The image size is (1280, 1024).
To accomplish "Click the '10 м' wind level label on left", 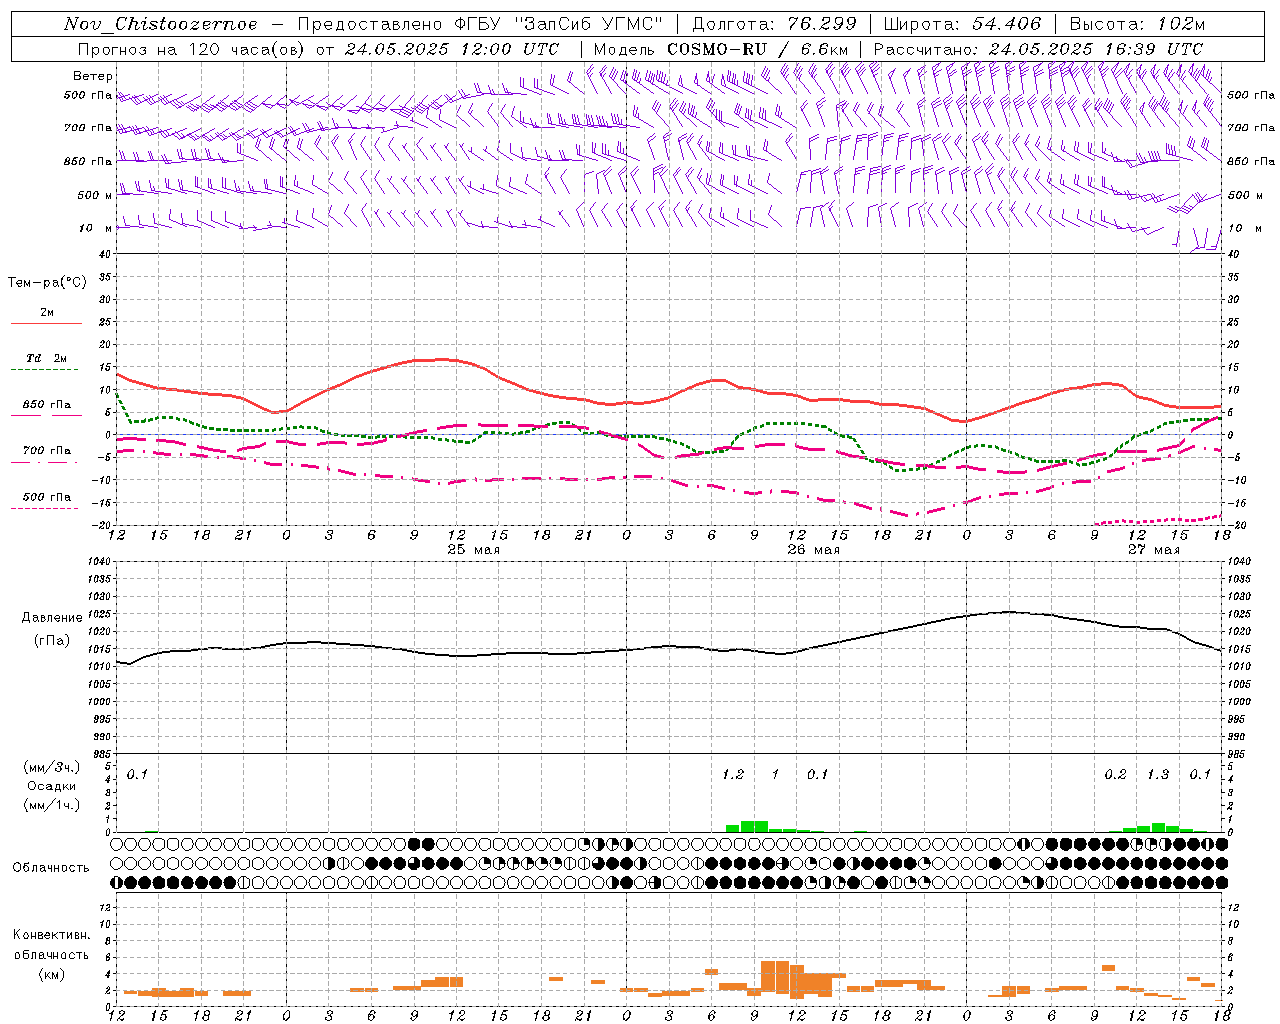I will point(95,228).
